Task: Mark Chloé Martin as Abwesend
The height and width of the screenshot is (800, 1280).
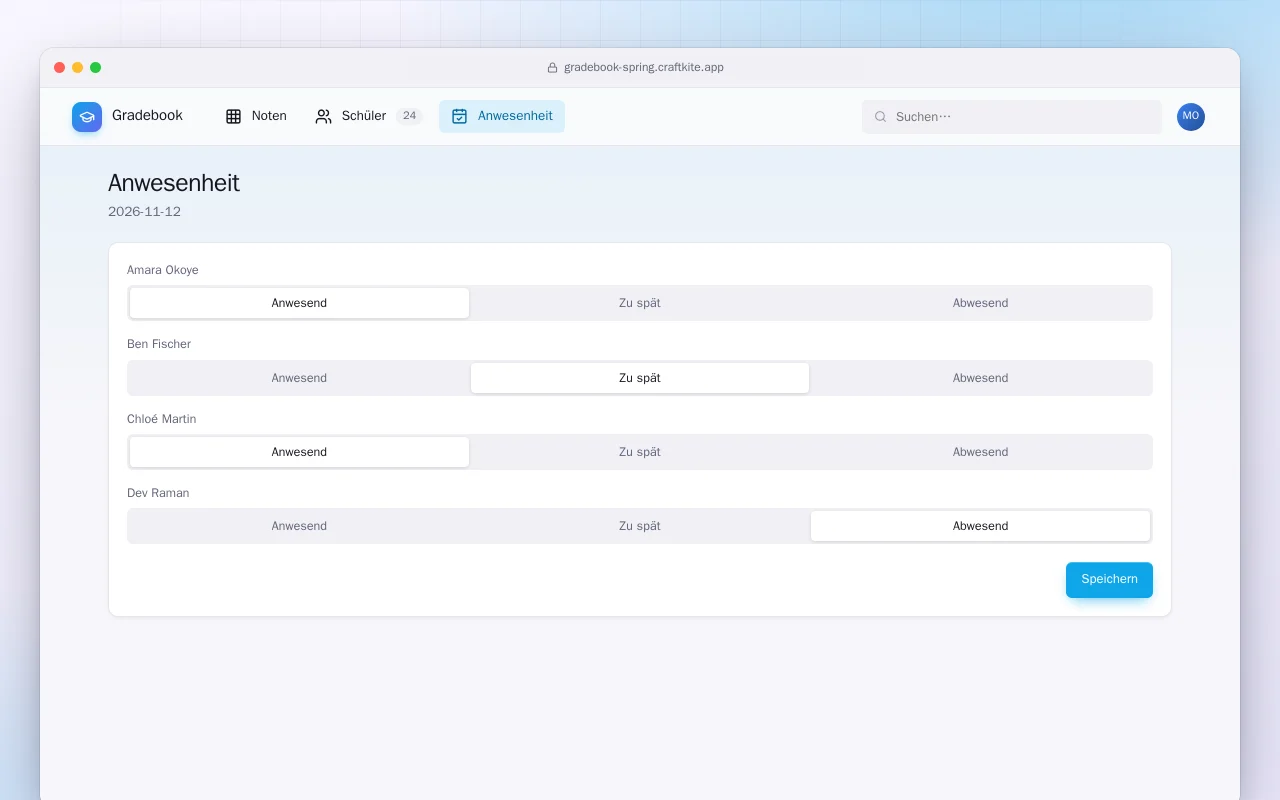Action: point(980,452)
